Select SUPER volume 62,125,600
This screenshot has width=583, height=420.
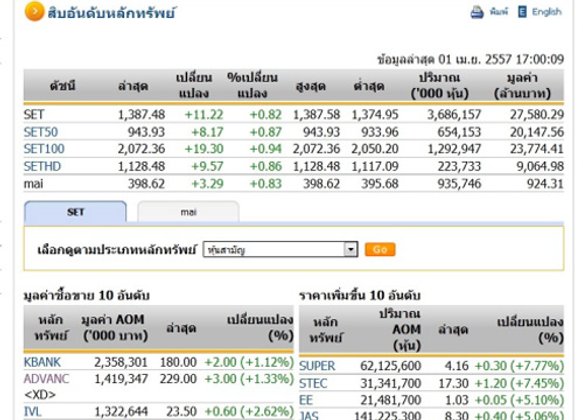click(390, 366)
